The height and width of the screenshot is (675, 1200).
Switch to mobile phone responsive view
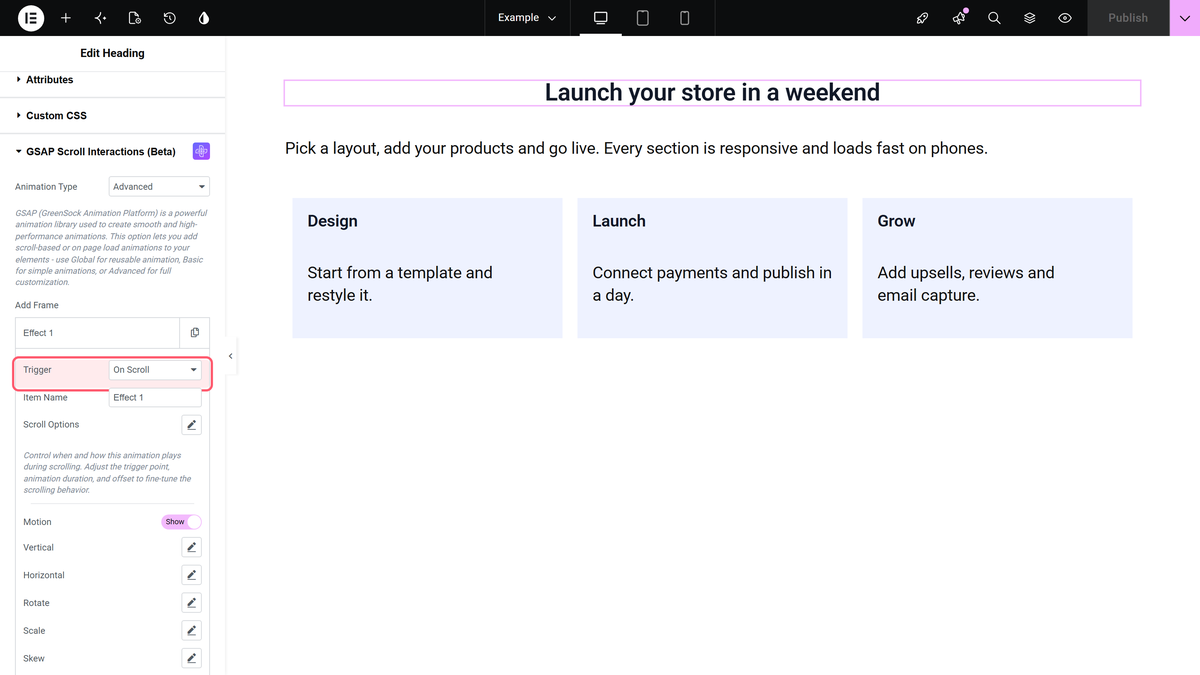tap(685, 18)
